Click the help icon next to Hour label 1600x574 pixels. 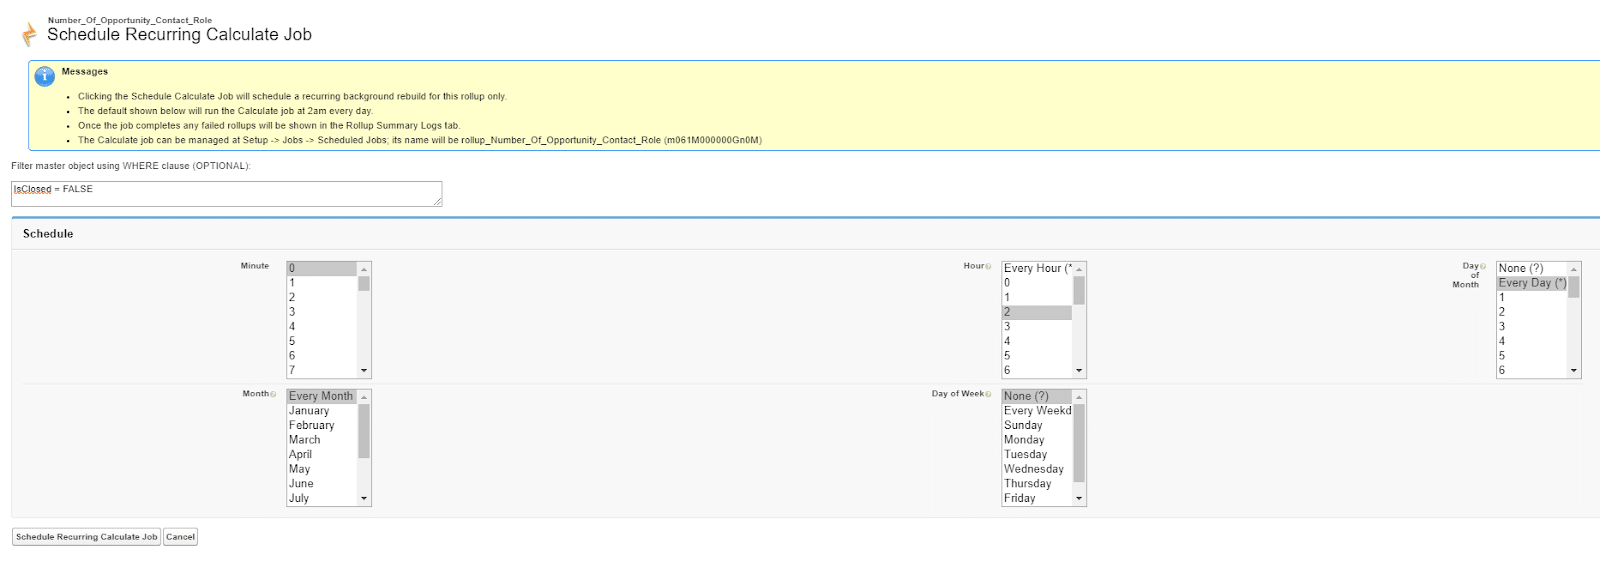tap(988, 266)
